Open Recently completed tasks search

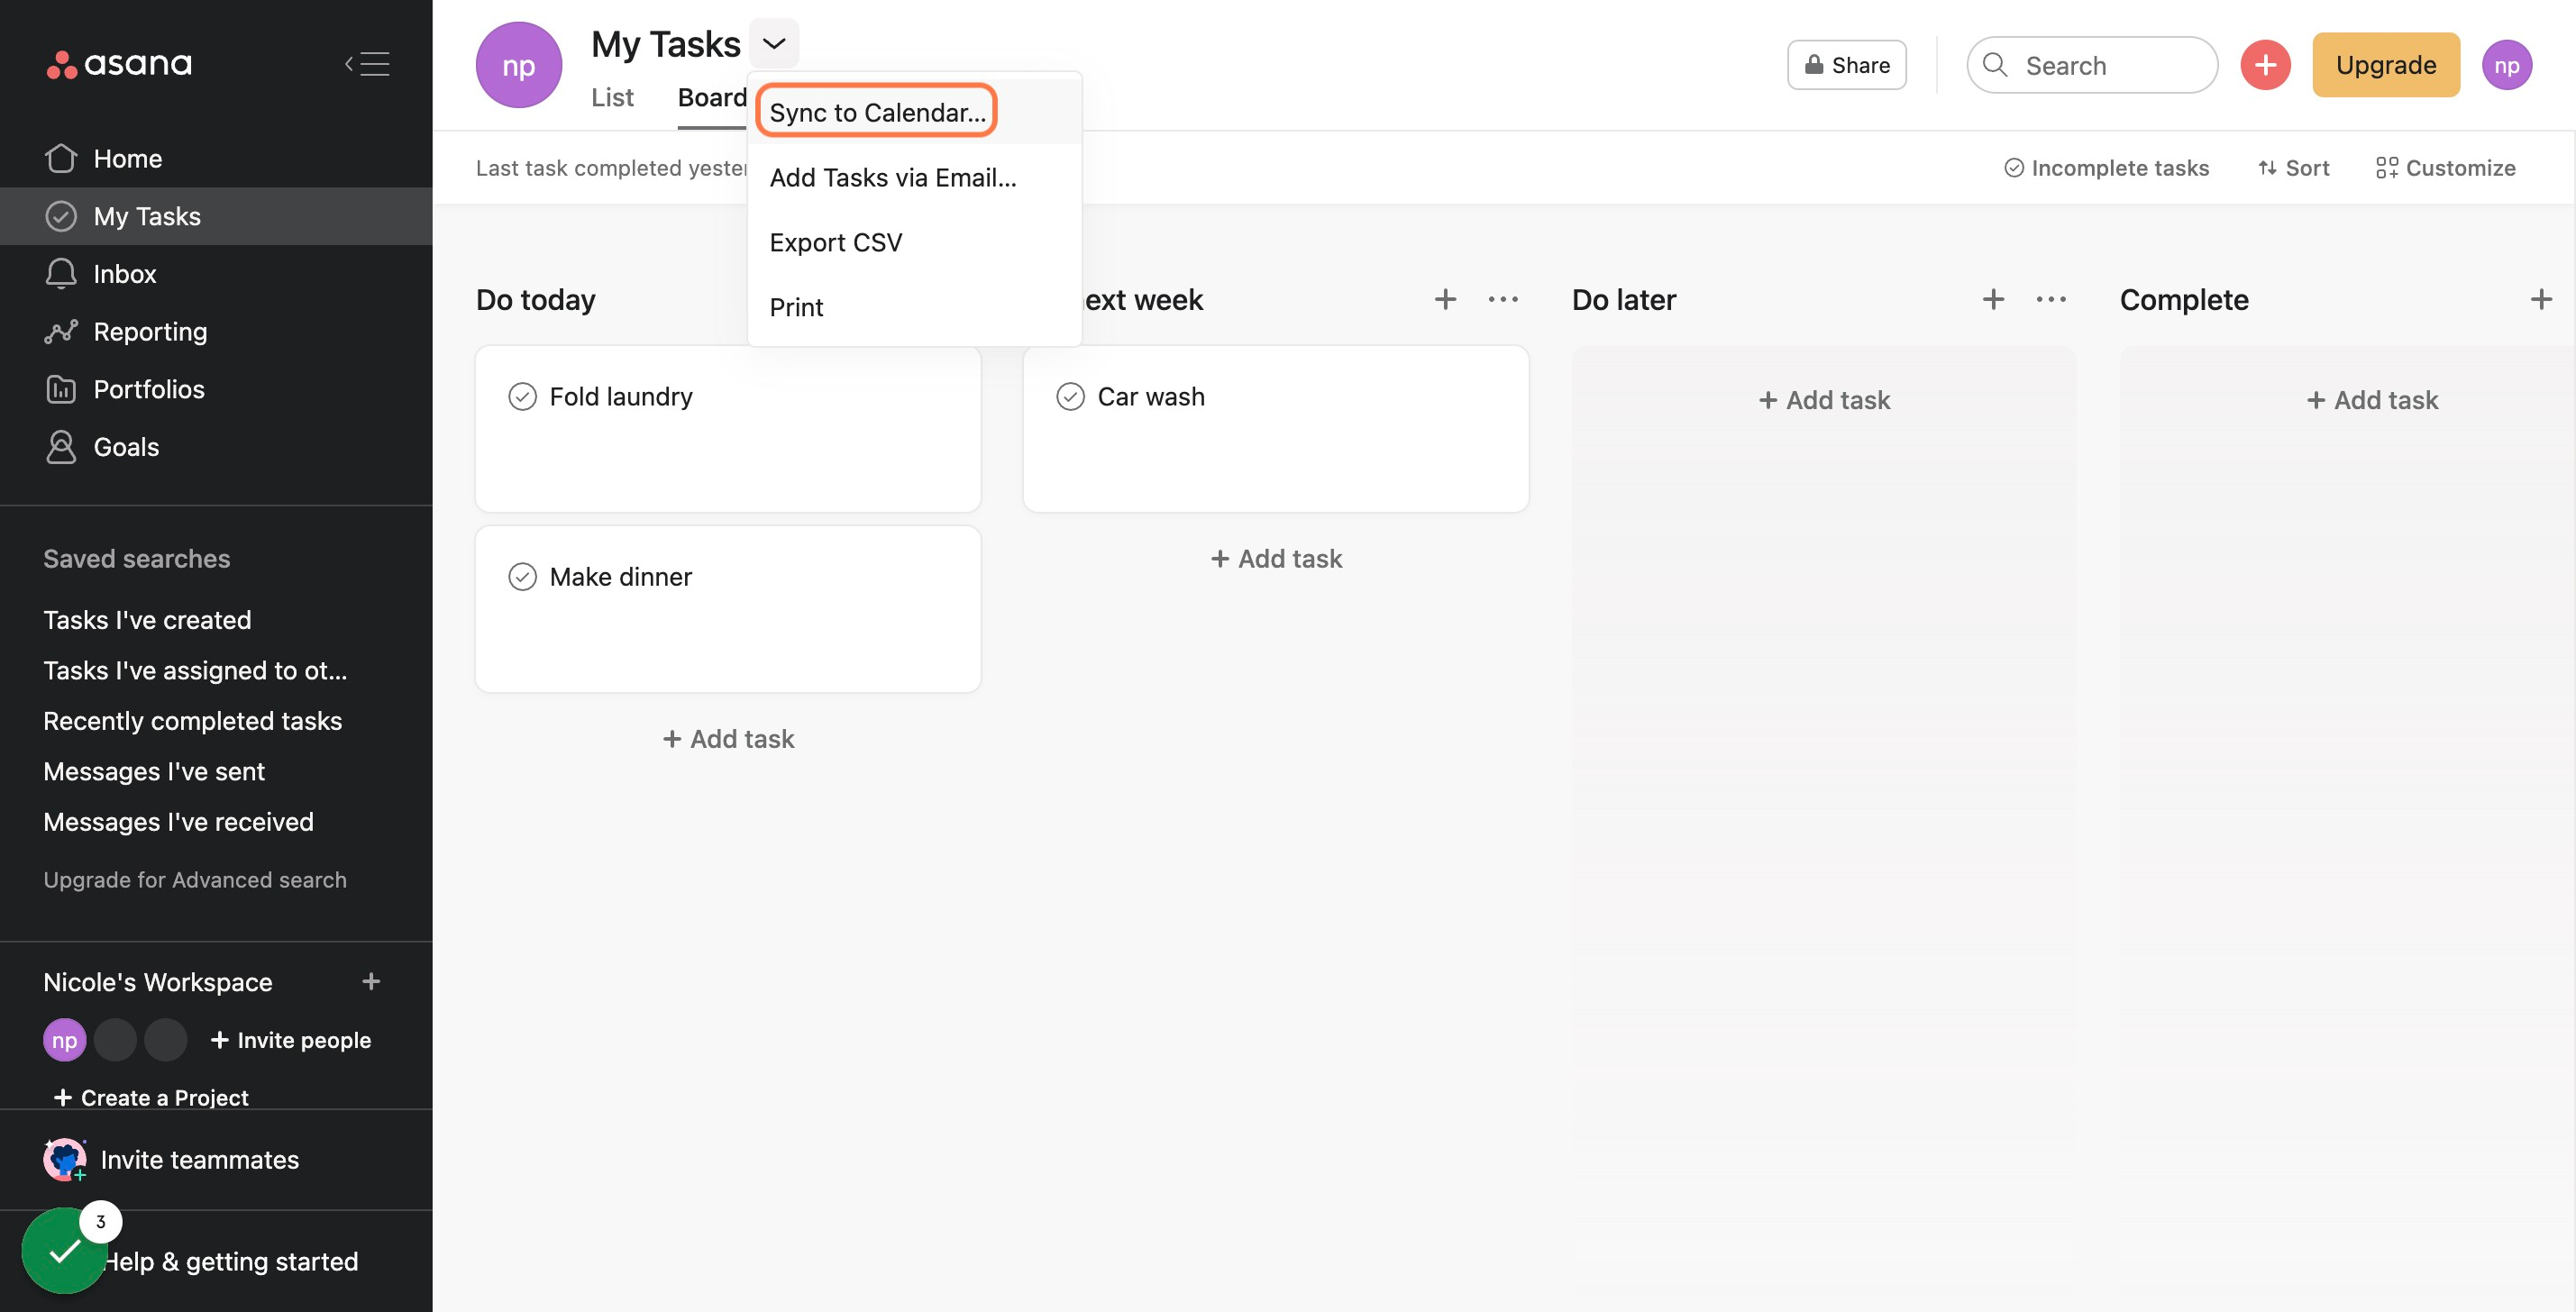coord(192,720)
